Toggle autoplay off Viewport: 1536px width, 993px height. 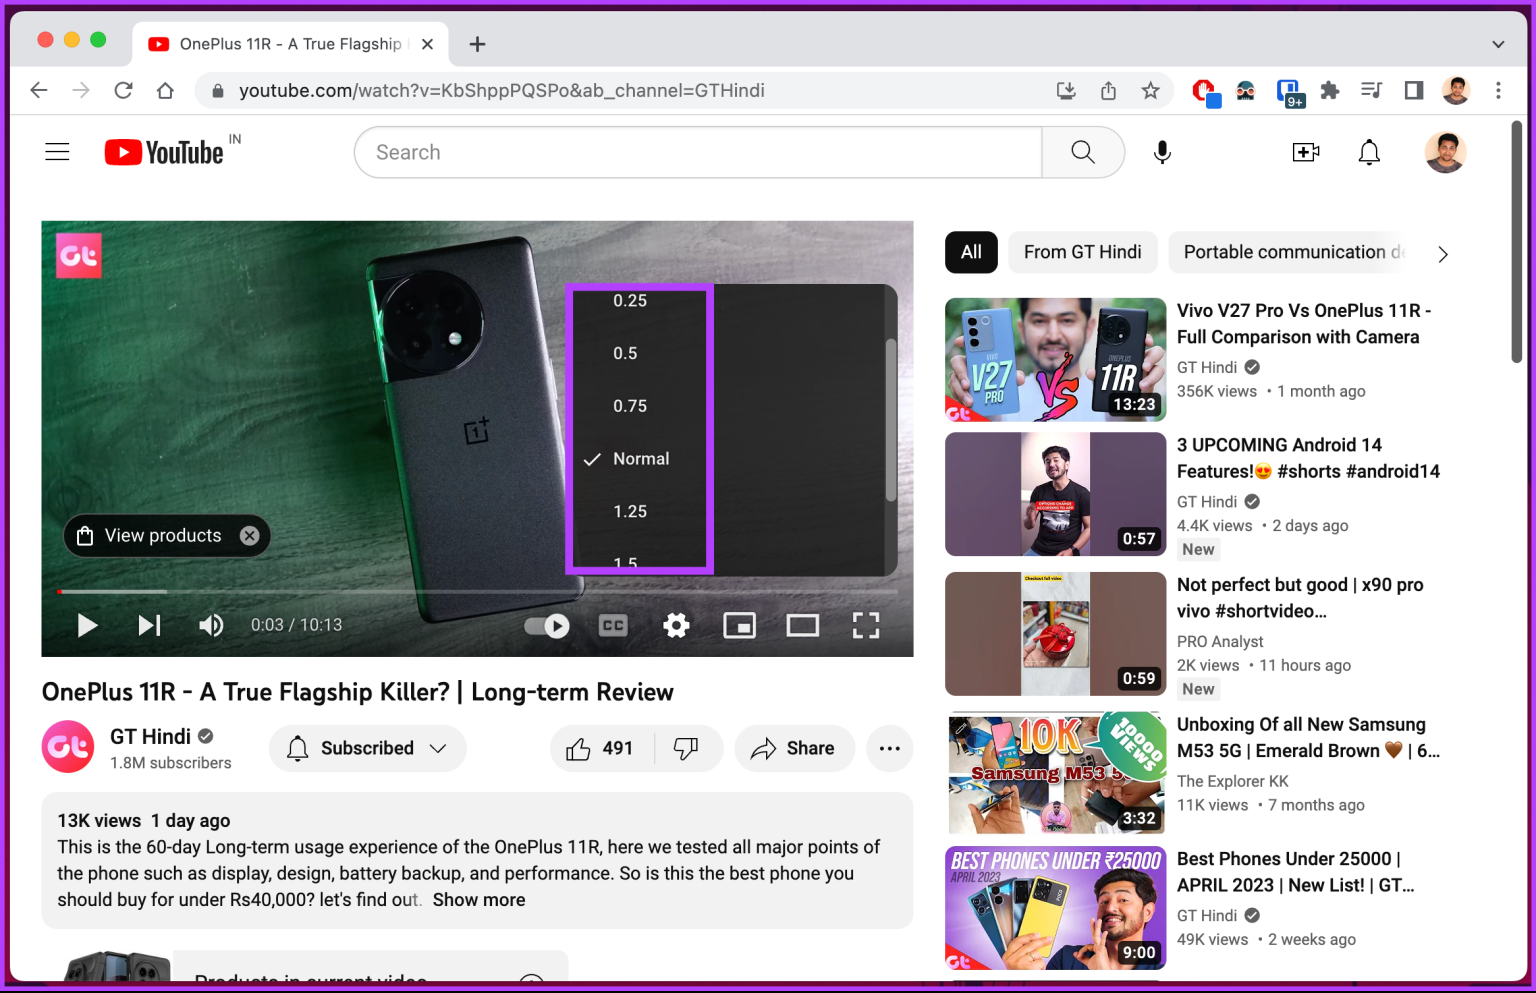pyautogui.click(x=546, y=625)
